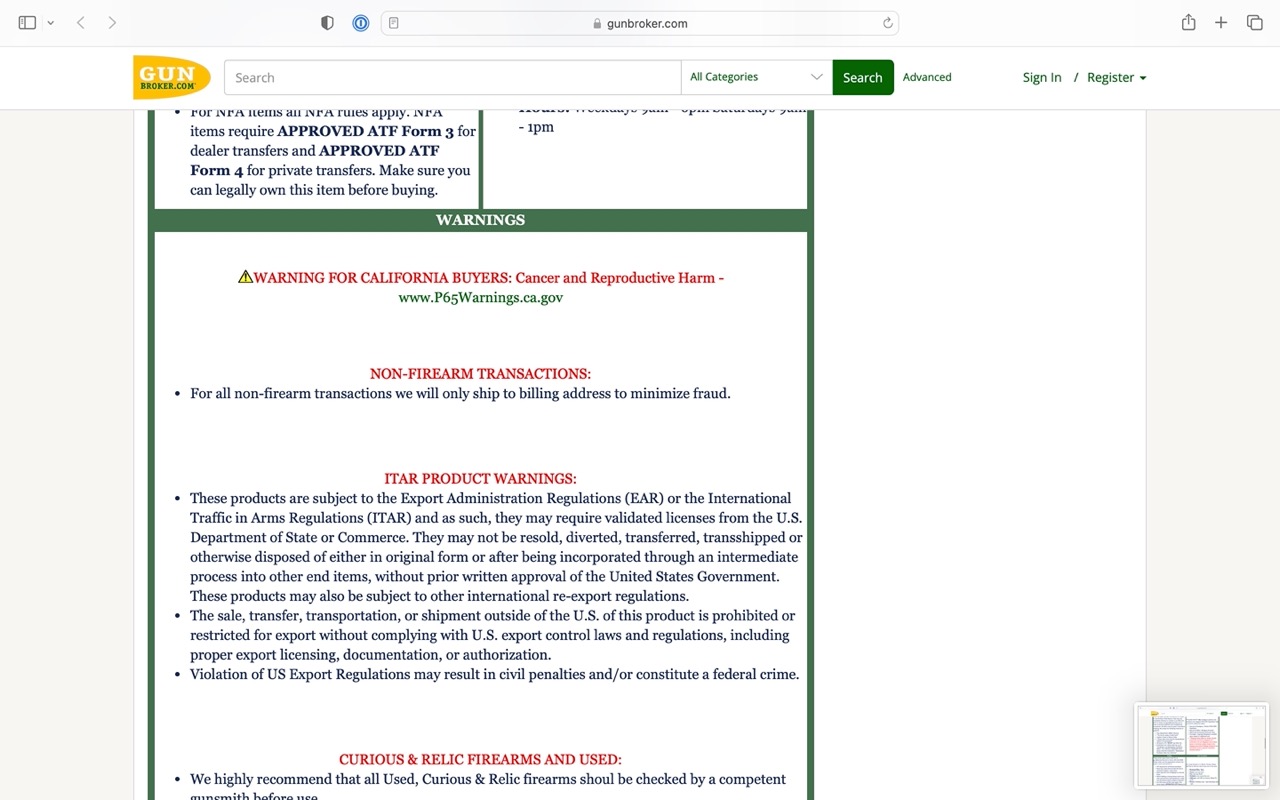Go forward to next page

click(112, 23)
